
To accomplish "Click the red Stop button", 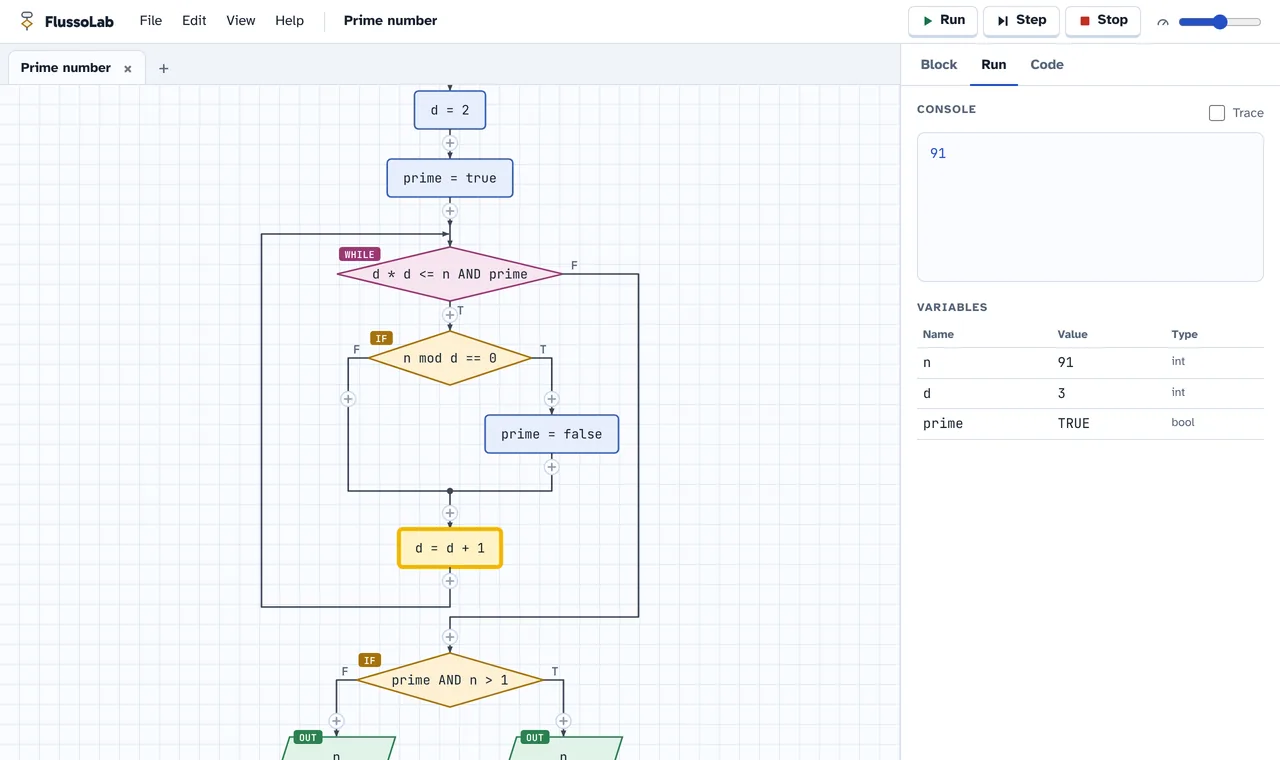I will click(1103, 20).
